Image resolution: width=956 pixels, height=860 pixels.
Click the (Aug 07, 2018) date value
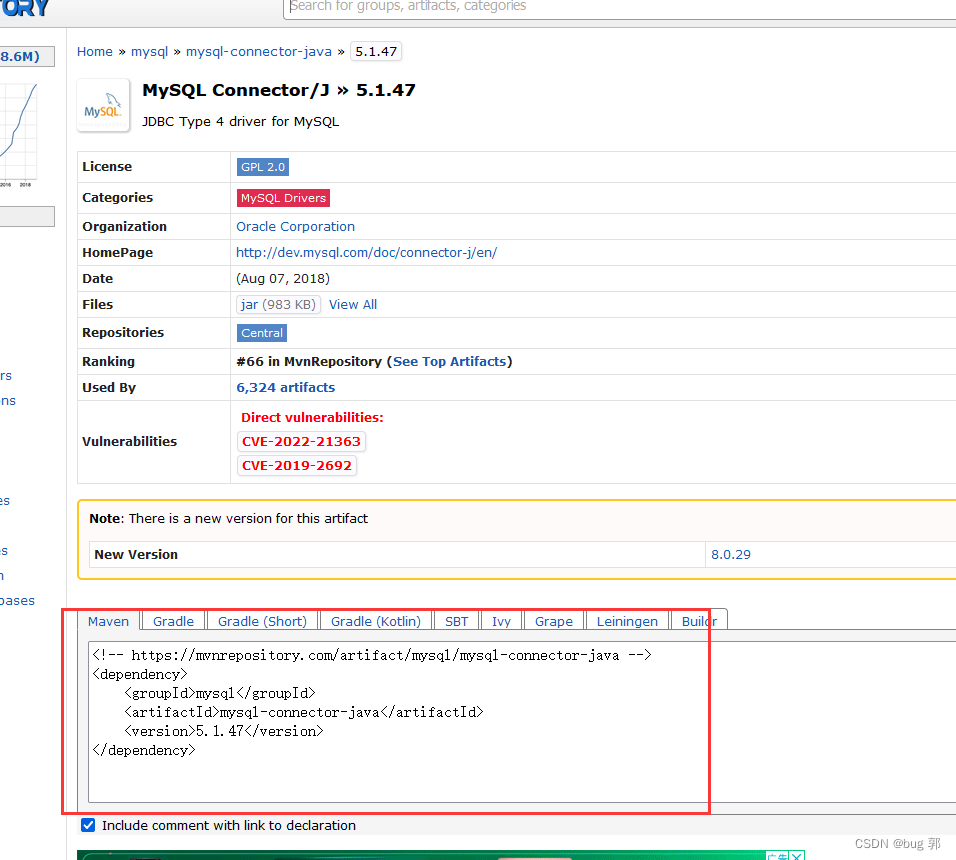coord(283,279)
